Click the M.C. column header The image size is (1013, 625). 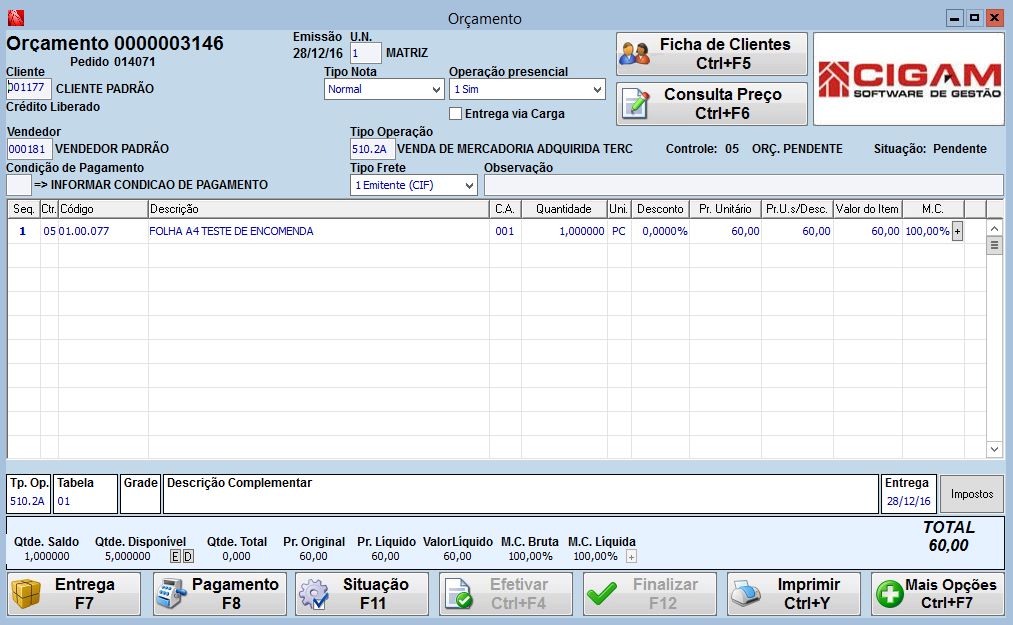[x=933, y=209]
